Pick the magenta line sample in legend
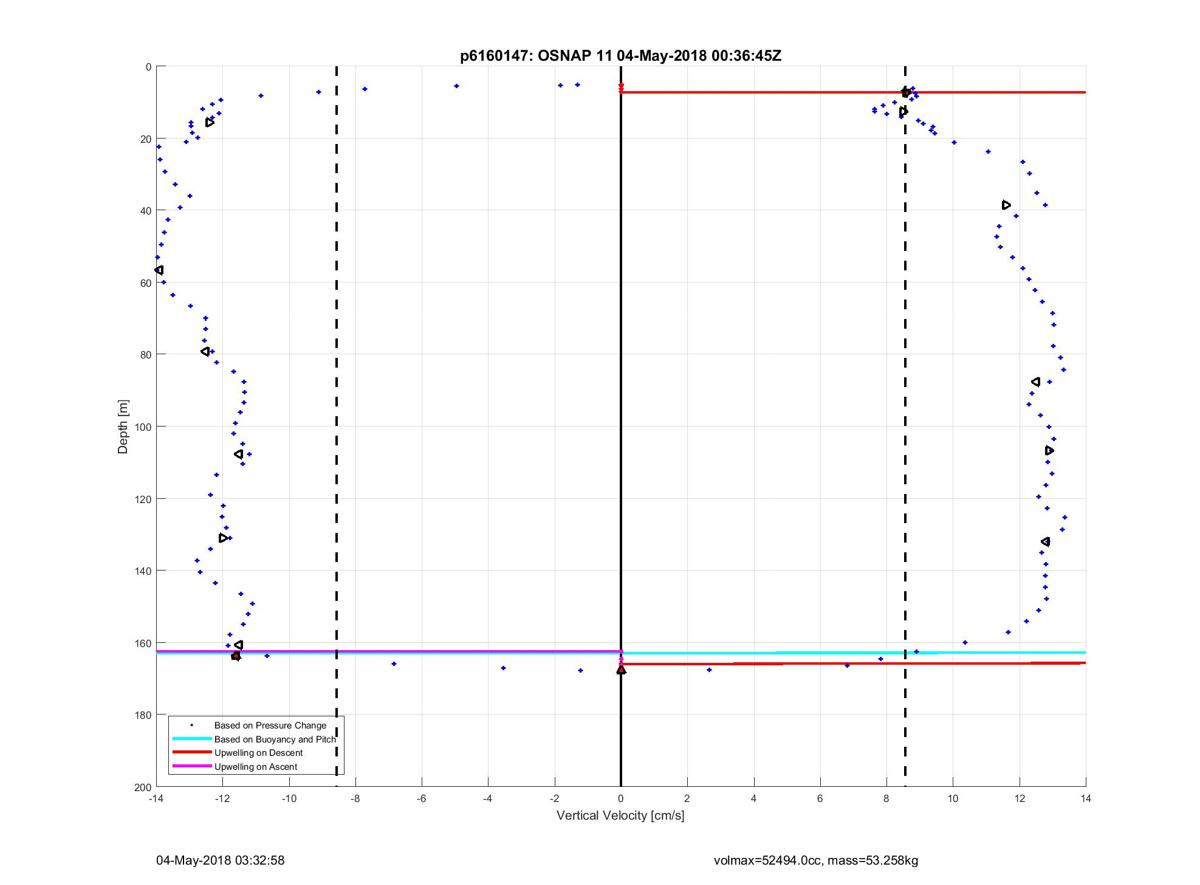 (x=191, y=767)
